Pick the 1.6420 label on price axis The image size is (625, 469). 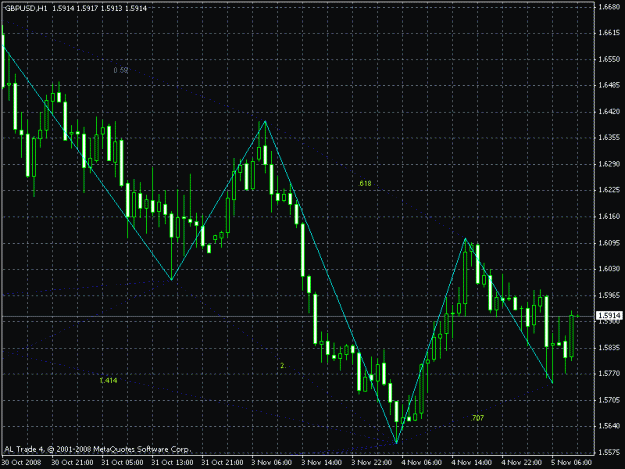pos(610,112)
